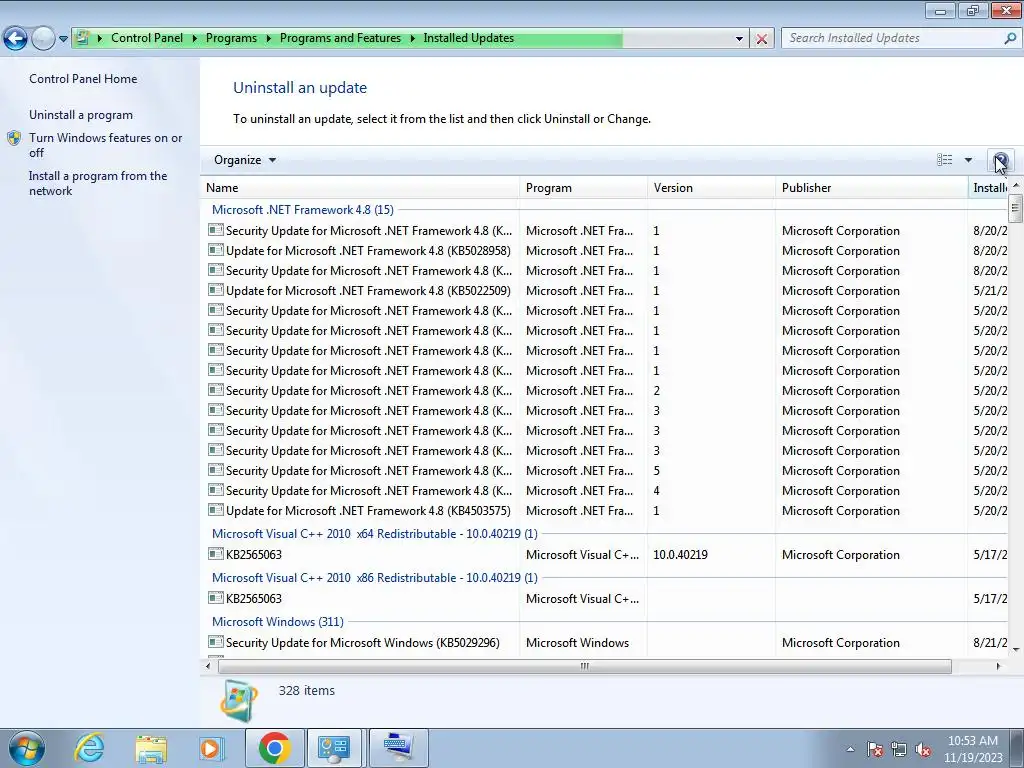This screenshot has width=1024, height=768.
Task: Expand arrow after Programs breadcrumb
Action: 268,39
